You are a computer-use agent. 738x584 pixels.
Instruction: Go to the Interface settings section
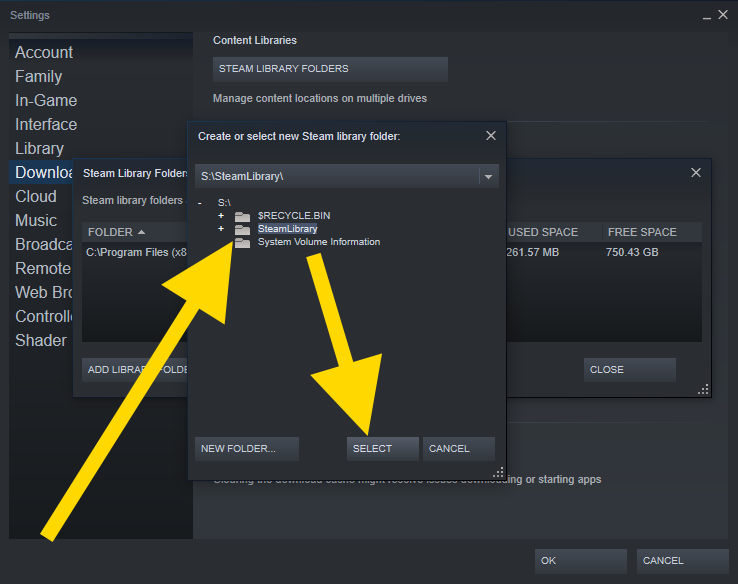click(x=46, y=124)
